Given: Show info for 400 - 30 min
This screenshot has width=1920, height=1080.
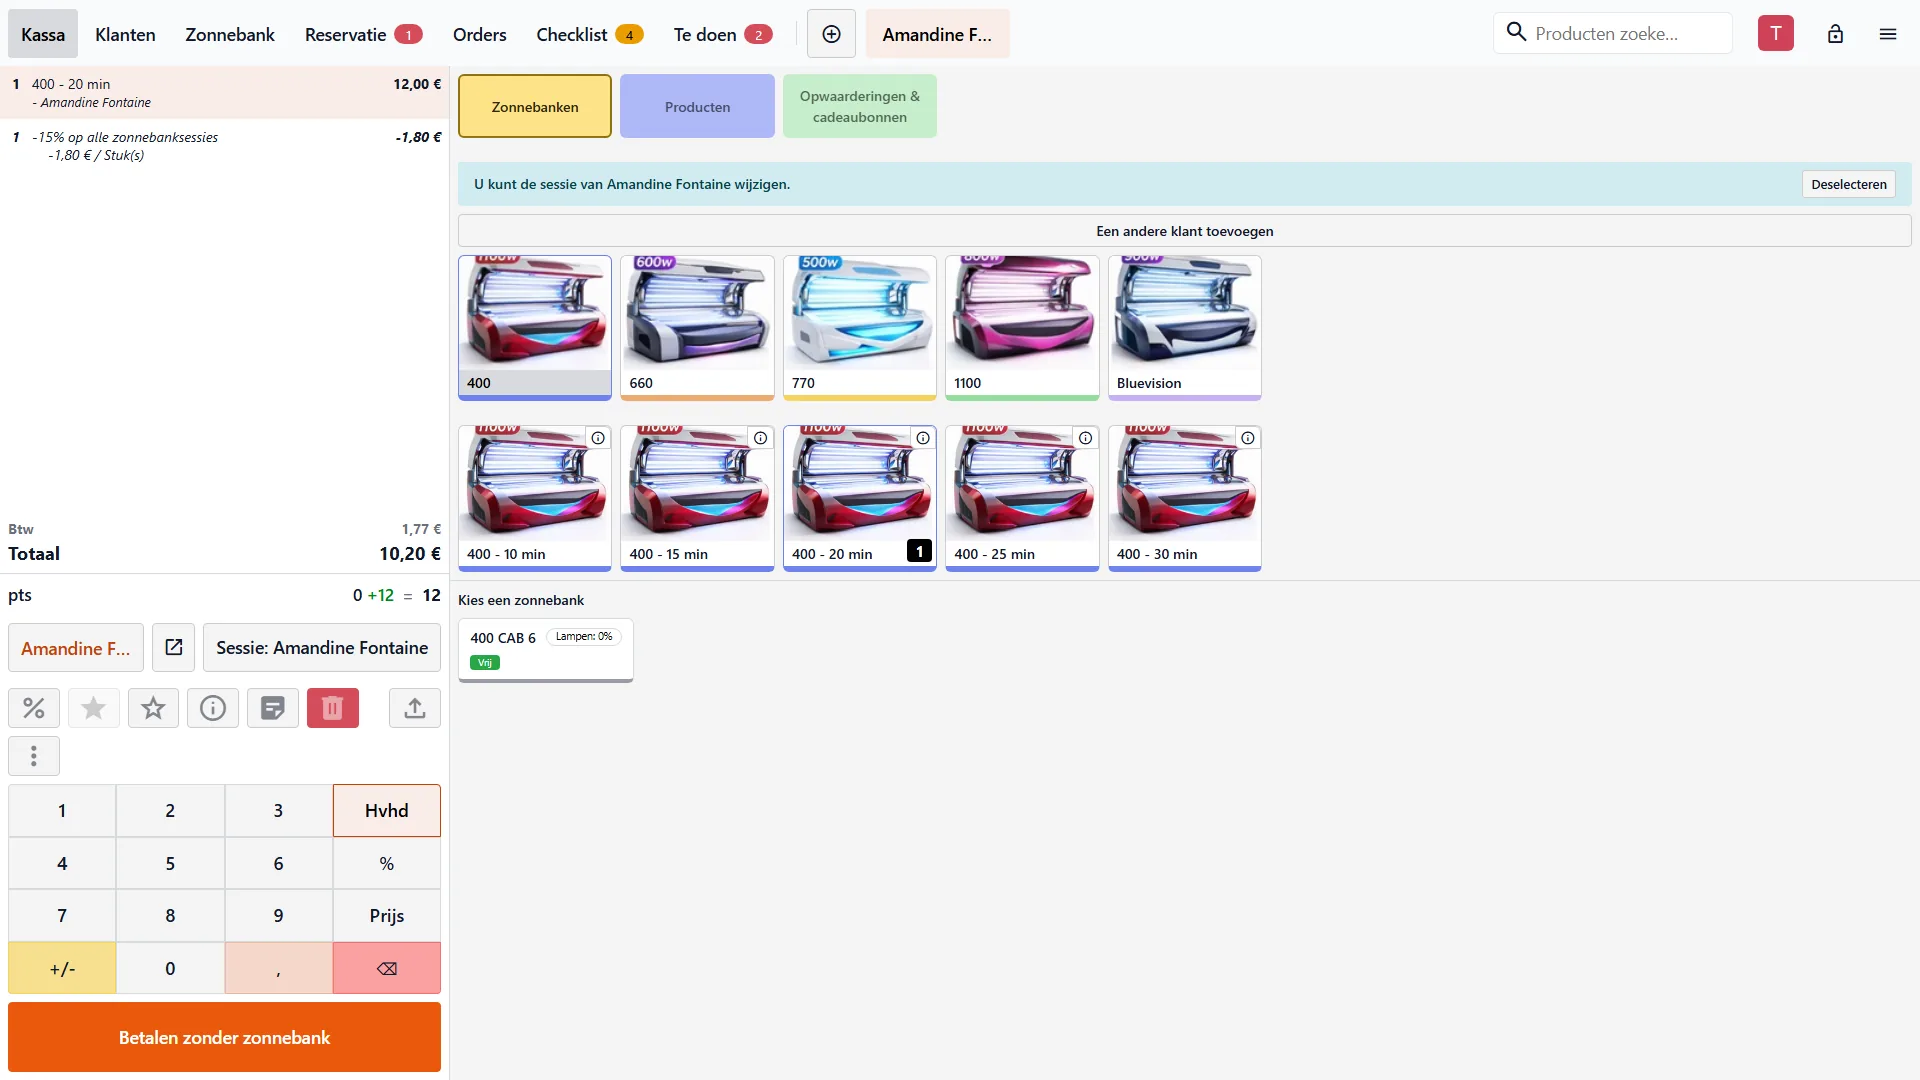Looking at the screenshot, I should click(x=1248, y=438).
